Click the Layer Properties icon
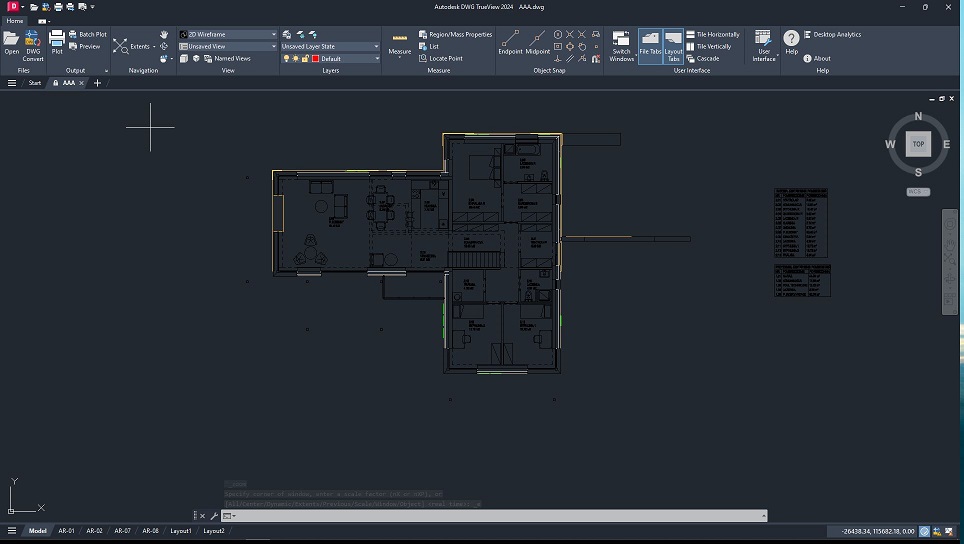The image size is (964, 544). pos(286,34)
